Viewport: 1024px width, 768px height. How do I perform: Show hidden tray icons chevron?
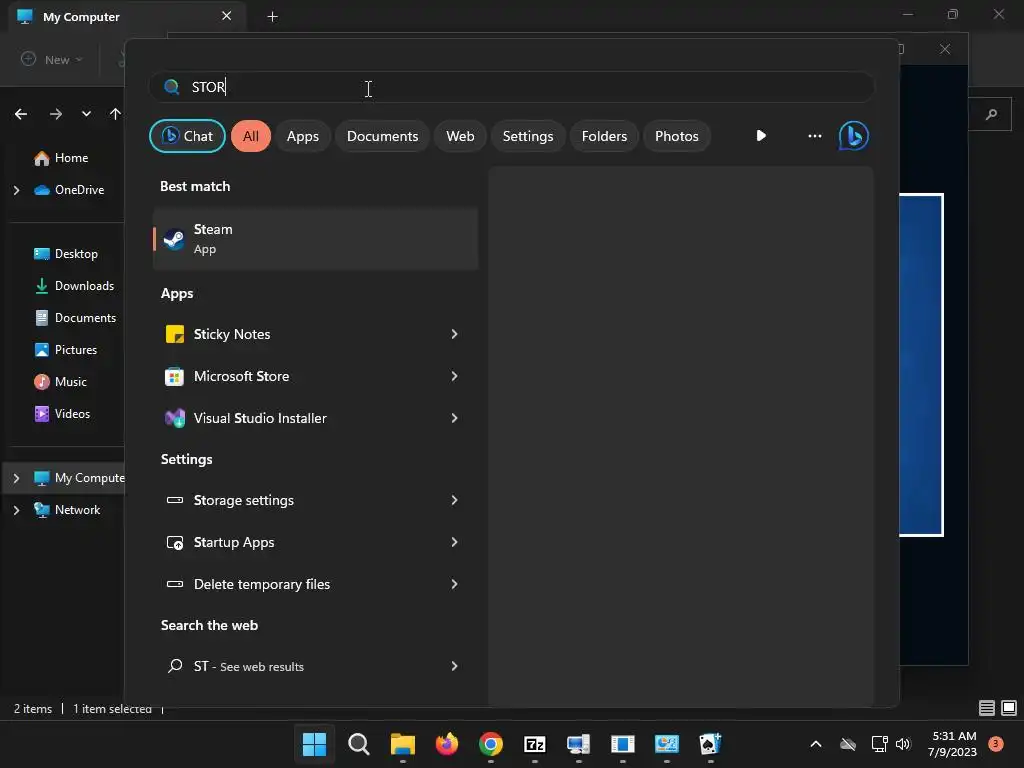[816, 744]
